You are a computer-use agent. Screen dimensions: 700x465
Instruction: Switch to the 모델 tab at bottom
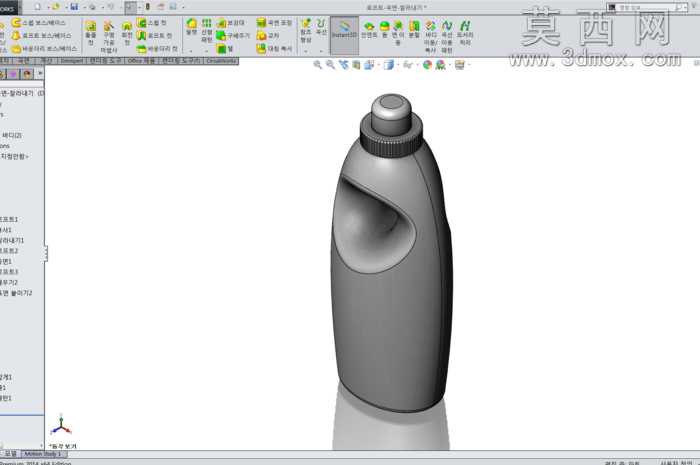(x=10, y=454)
